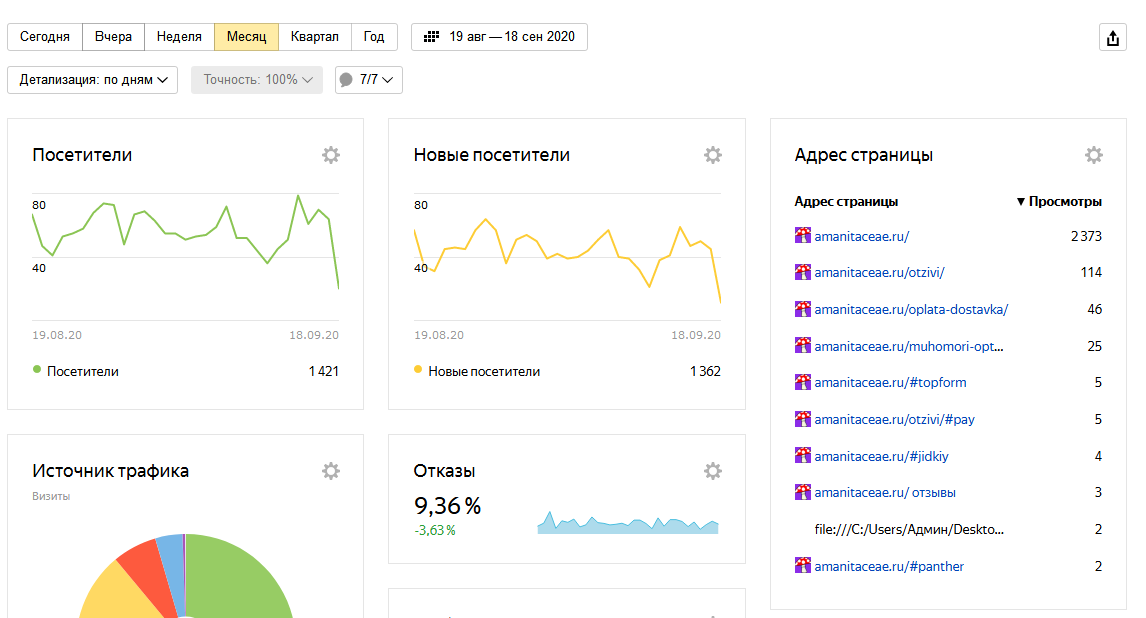Click favicon beside amanitaceae.ru/#topform
Image resolution: width=1146 pixels, height=618 pixels.
802,382
